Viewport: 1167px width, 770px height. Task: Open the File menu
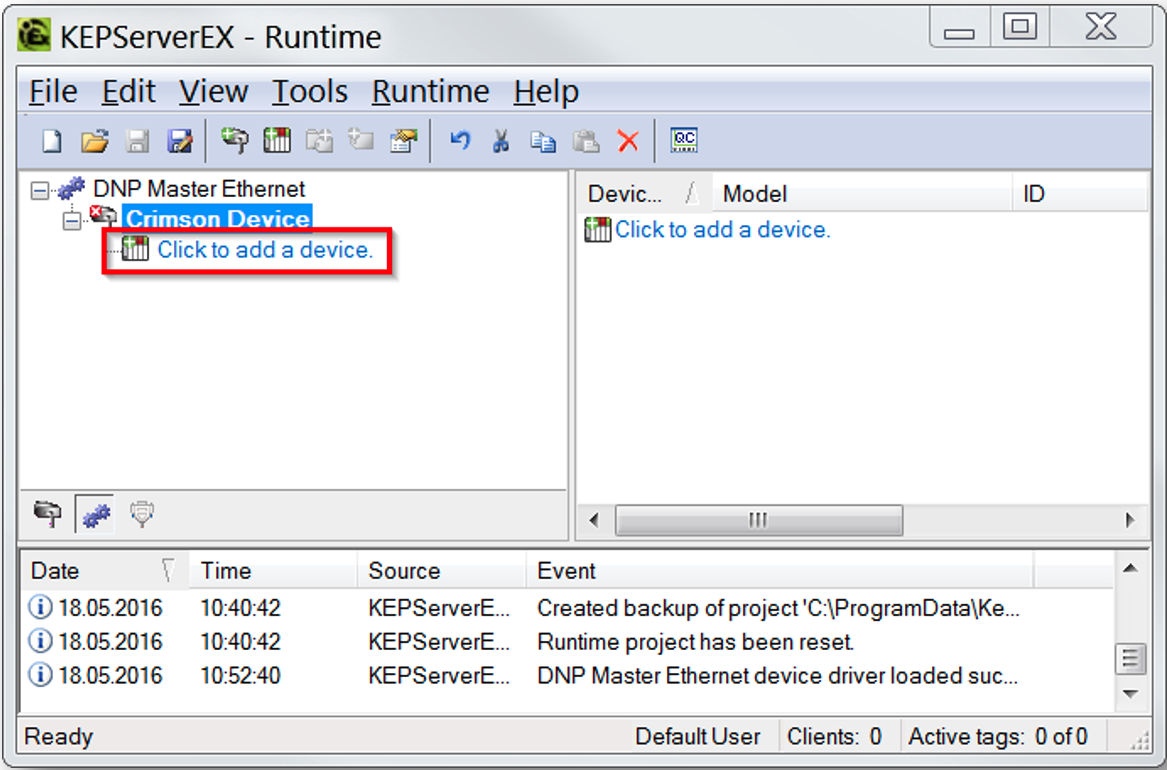pyautogui.click(x=53, y=92)
